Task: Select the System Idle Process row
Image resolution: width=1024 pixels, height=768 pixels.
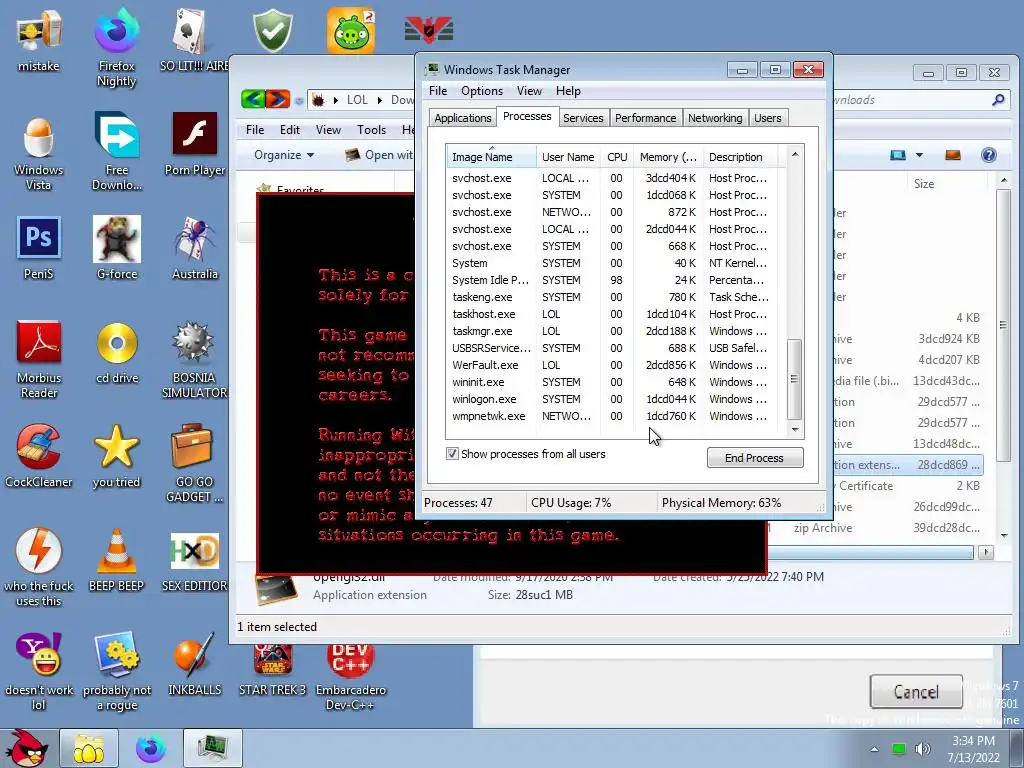Action: coord(615,280)
